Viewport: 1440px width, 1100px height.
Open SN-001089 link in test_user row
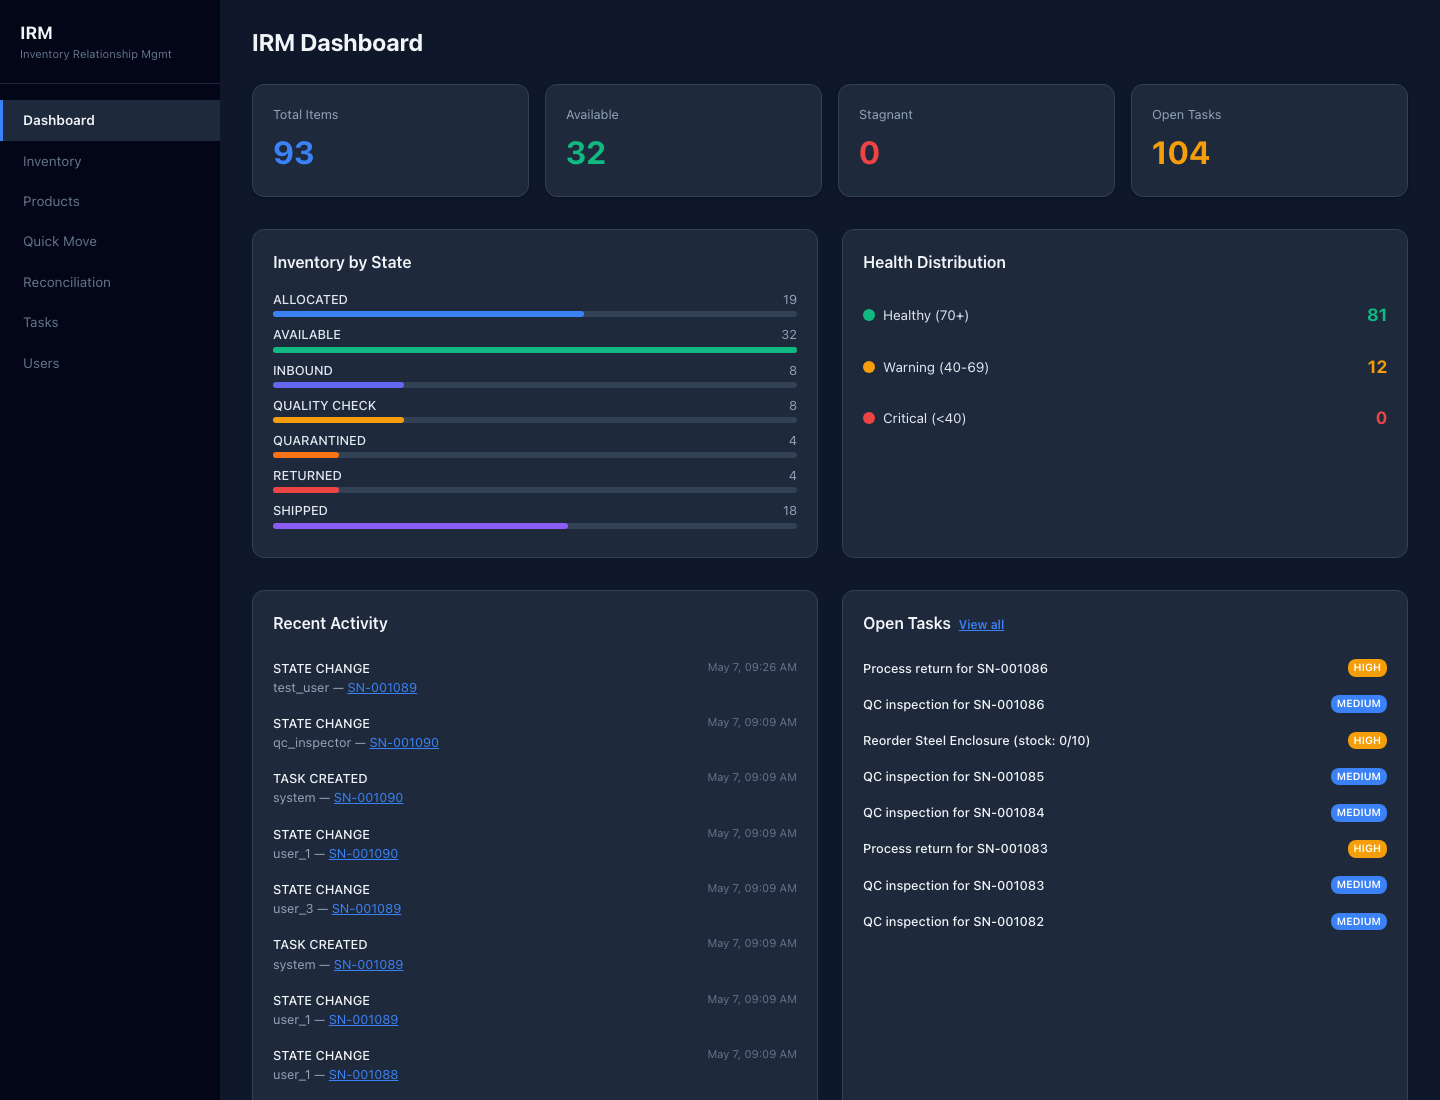click(382, 688)
